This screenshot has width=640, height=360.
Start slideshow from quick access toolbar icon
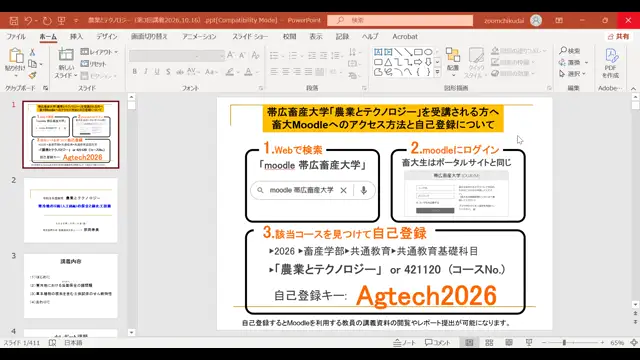click(61, 20)
